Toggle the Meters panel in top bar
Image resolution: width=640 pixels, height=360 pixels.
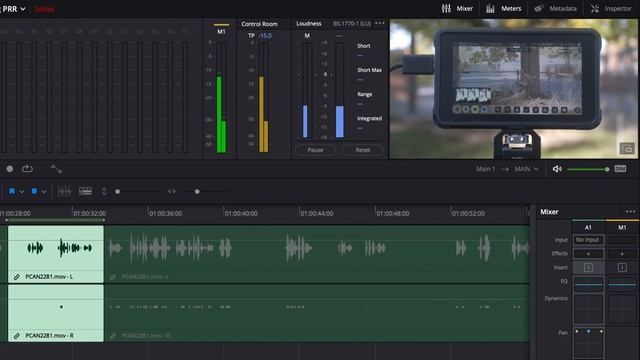(x=504, y=9)
